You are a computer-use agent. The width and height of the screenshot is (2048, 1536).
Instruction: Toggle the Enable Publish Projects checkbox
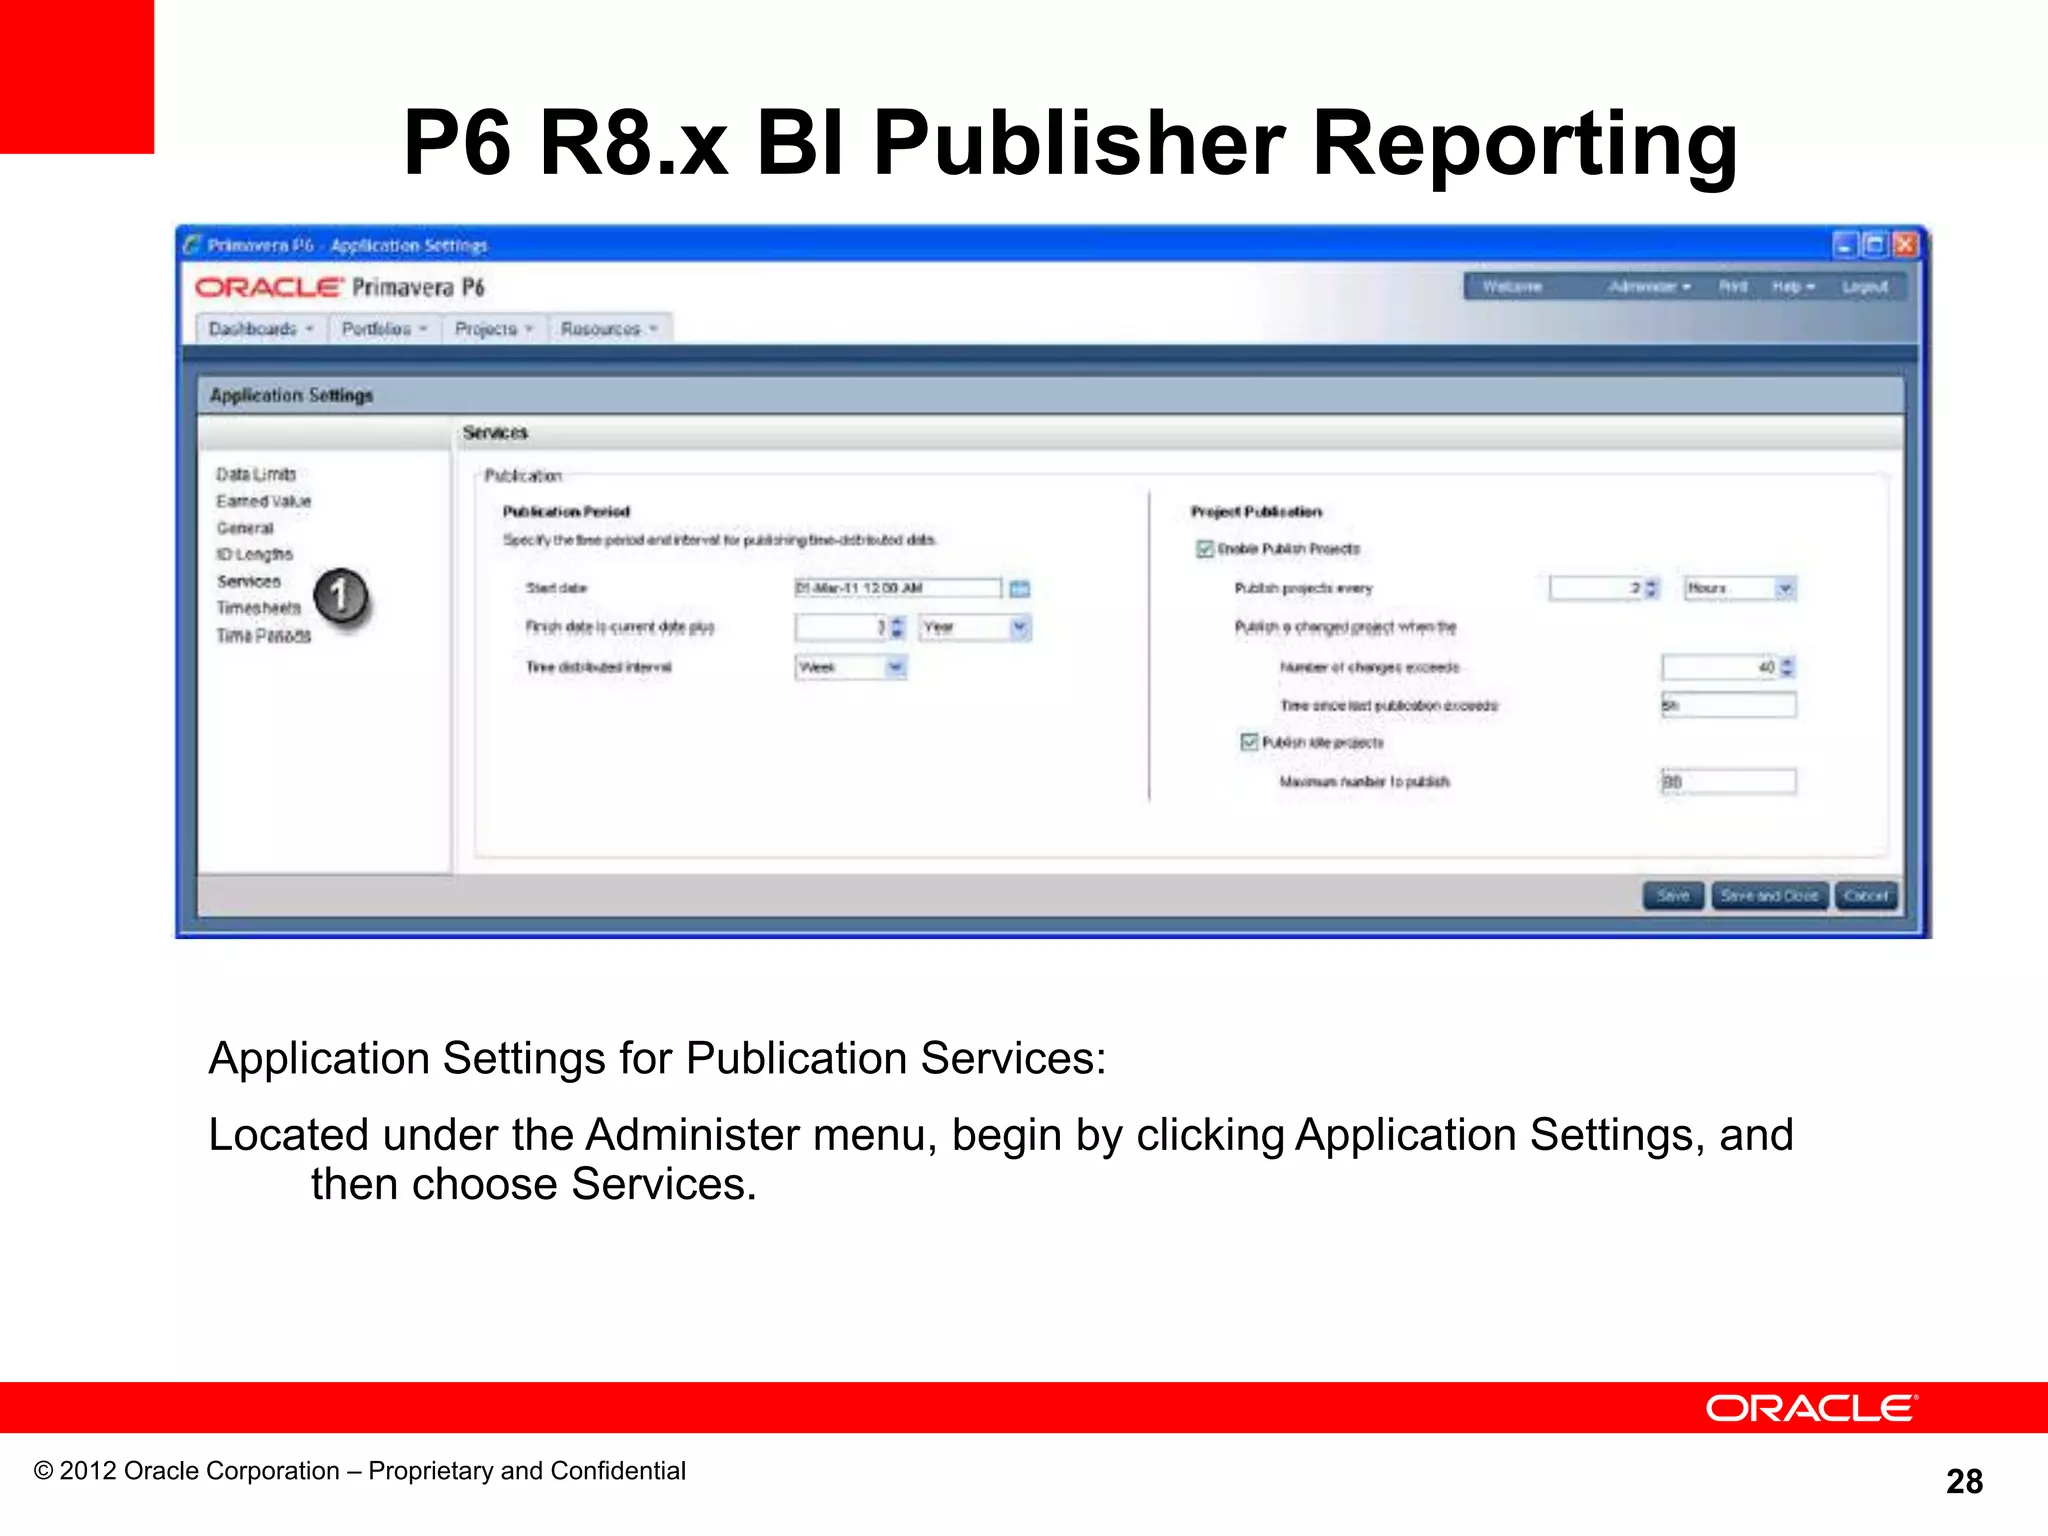click(1205, 549)
